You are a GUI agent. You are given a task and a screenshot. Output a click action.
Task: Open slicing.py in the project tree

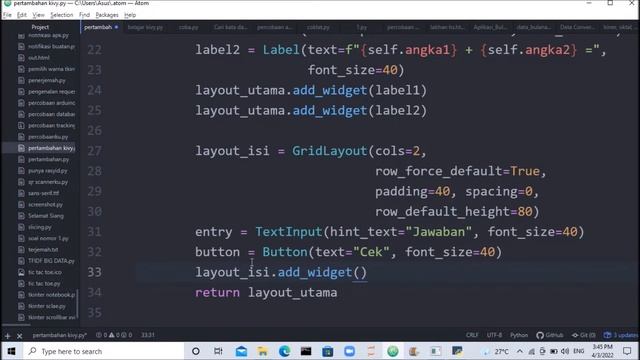click(40, 227)
